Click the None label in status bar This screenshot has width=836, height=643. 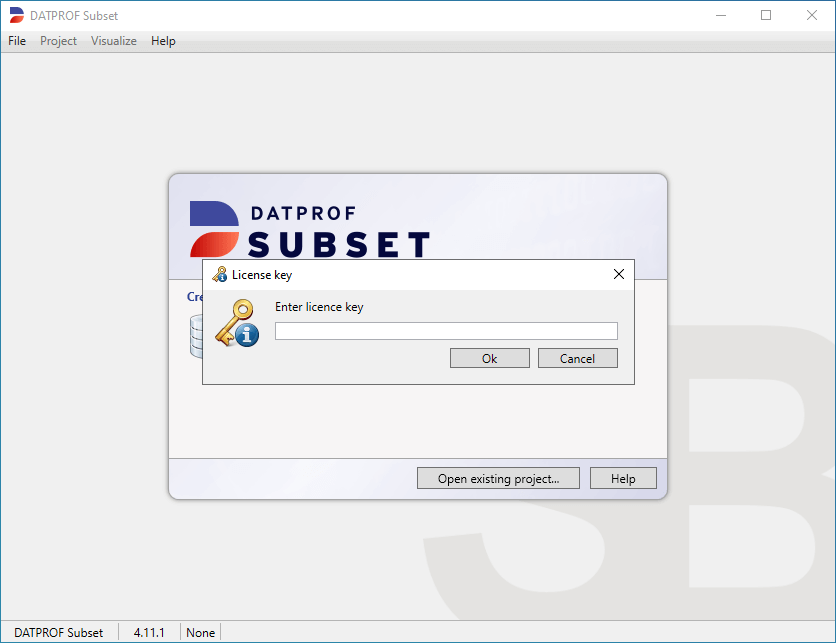click(x=200, y=632)
